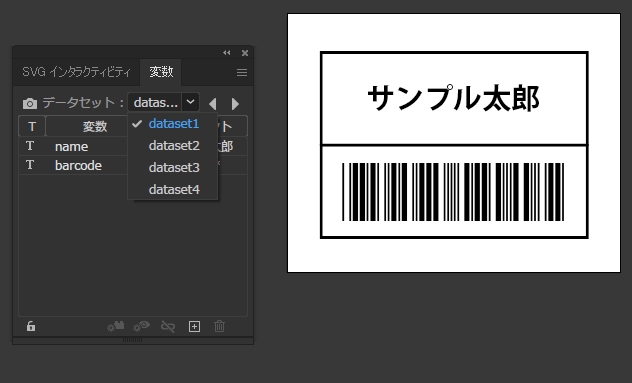Click the barcode graphic on the artboard
Image resolution: width=632 pixels, height=383 pixels.
453,192
